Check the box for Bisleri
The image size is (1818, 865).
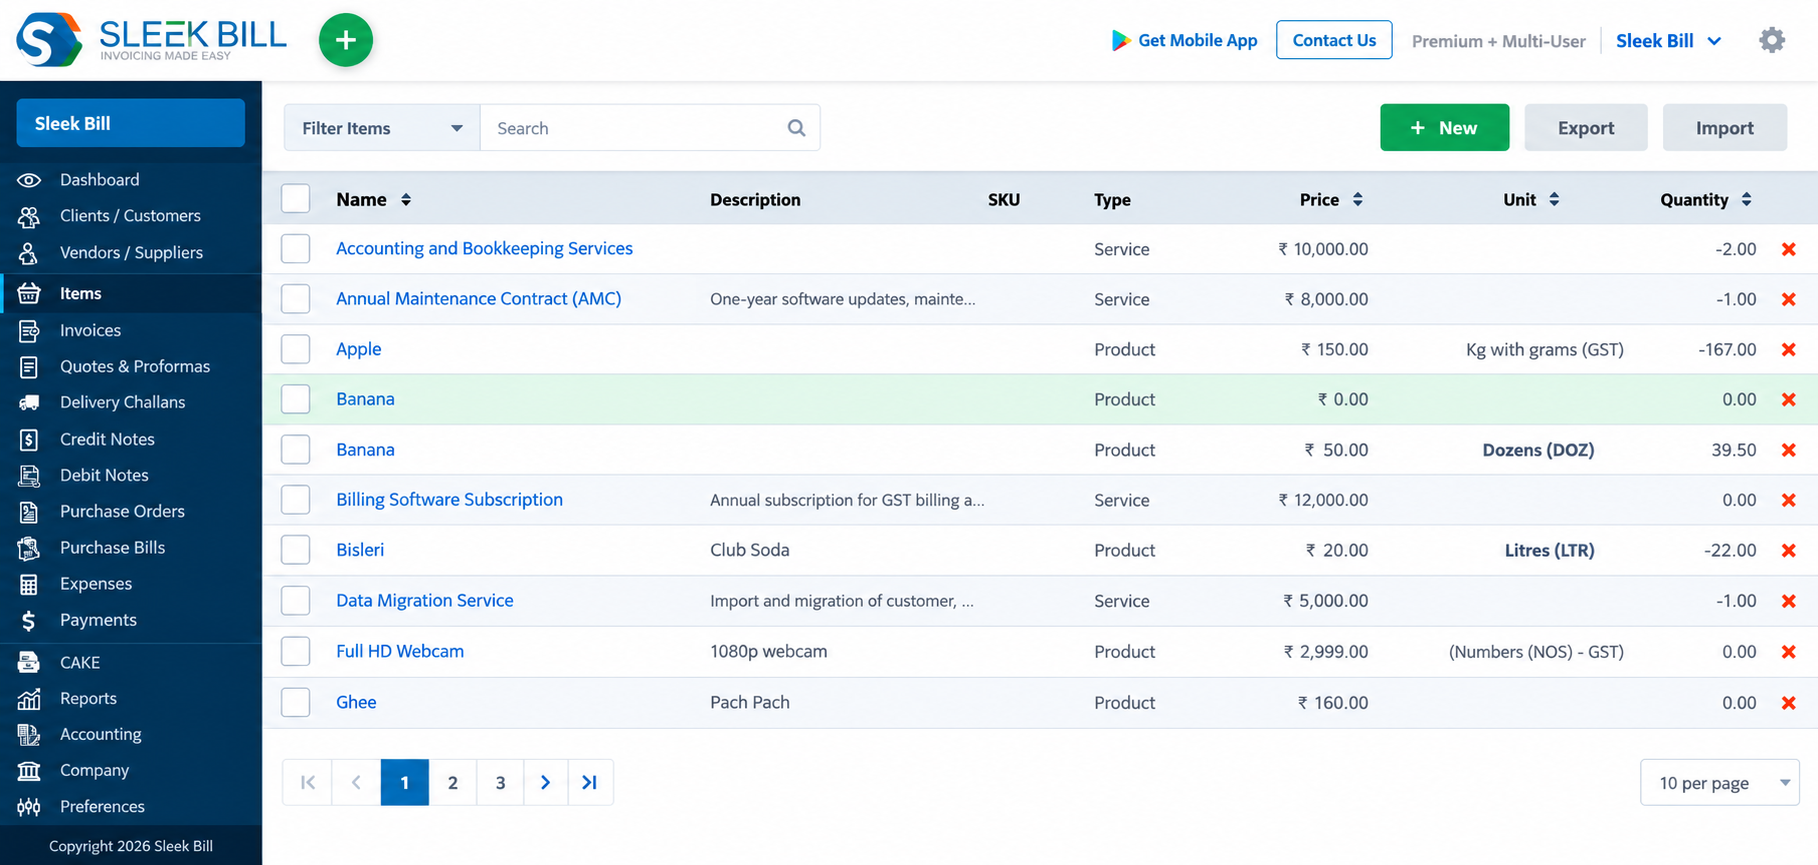295,549
